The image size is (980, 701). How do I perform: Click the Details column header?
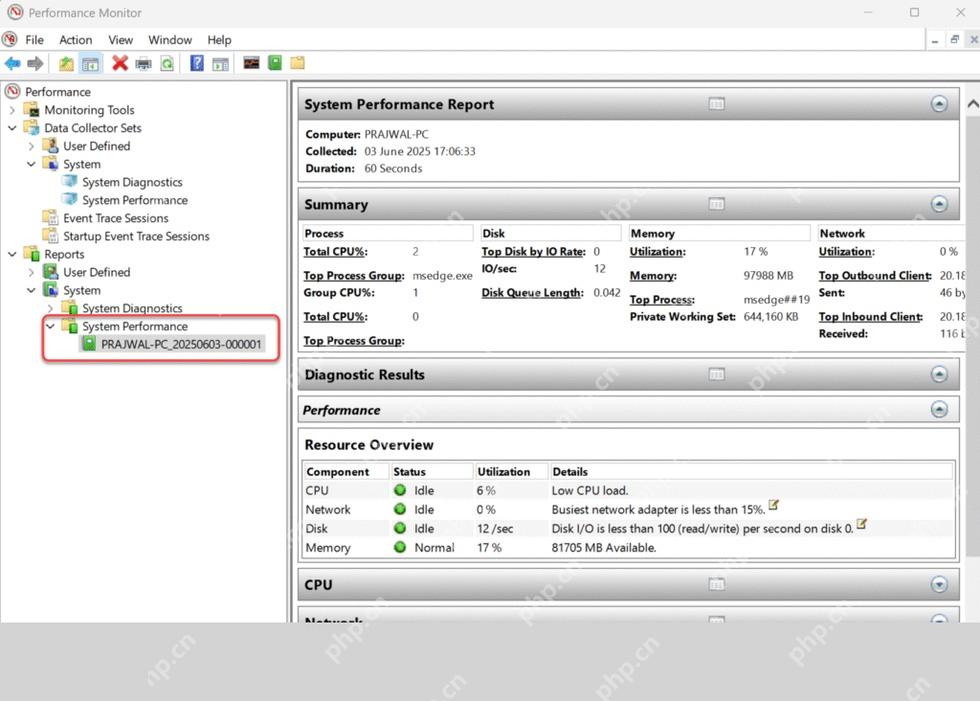coord(751,472)
